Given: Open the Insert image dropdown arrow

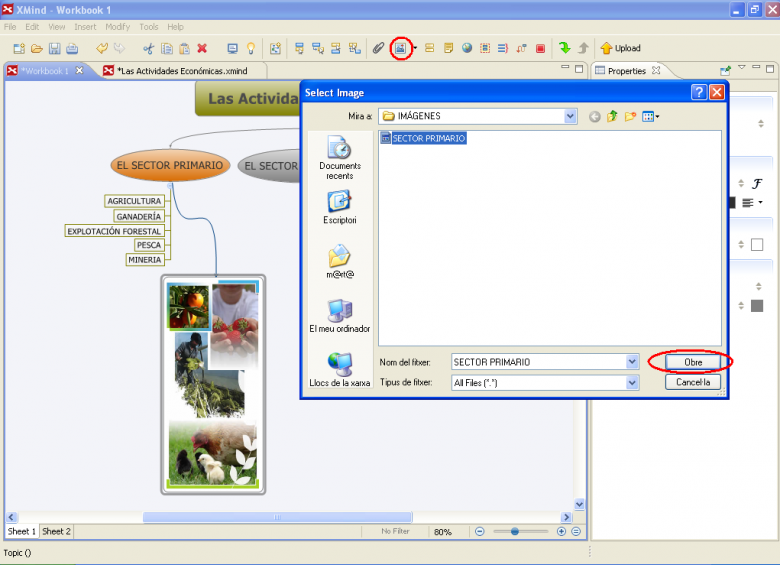Looking at the screenshot, I should pos(415,48).
